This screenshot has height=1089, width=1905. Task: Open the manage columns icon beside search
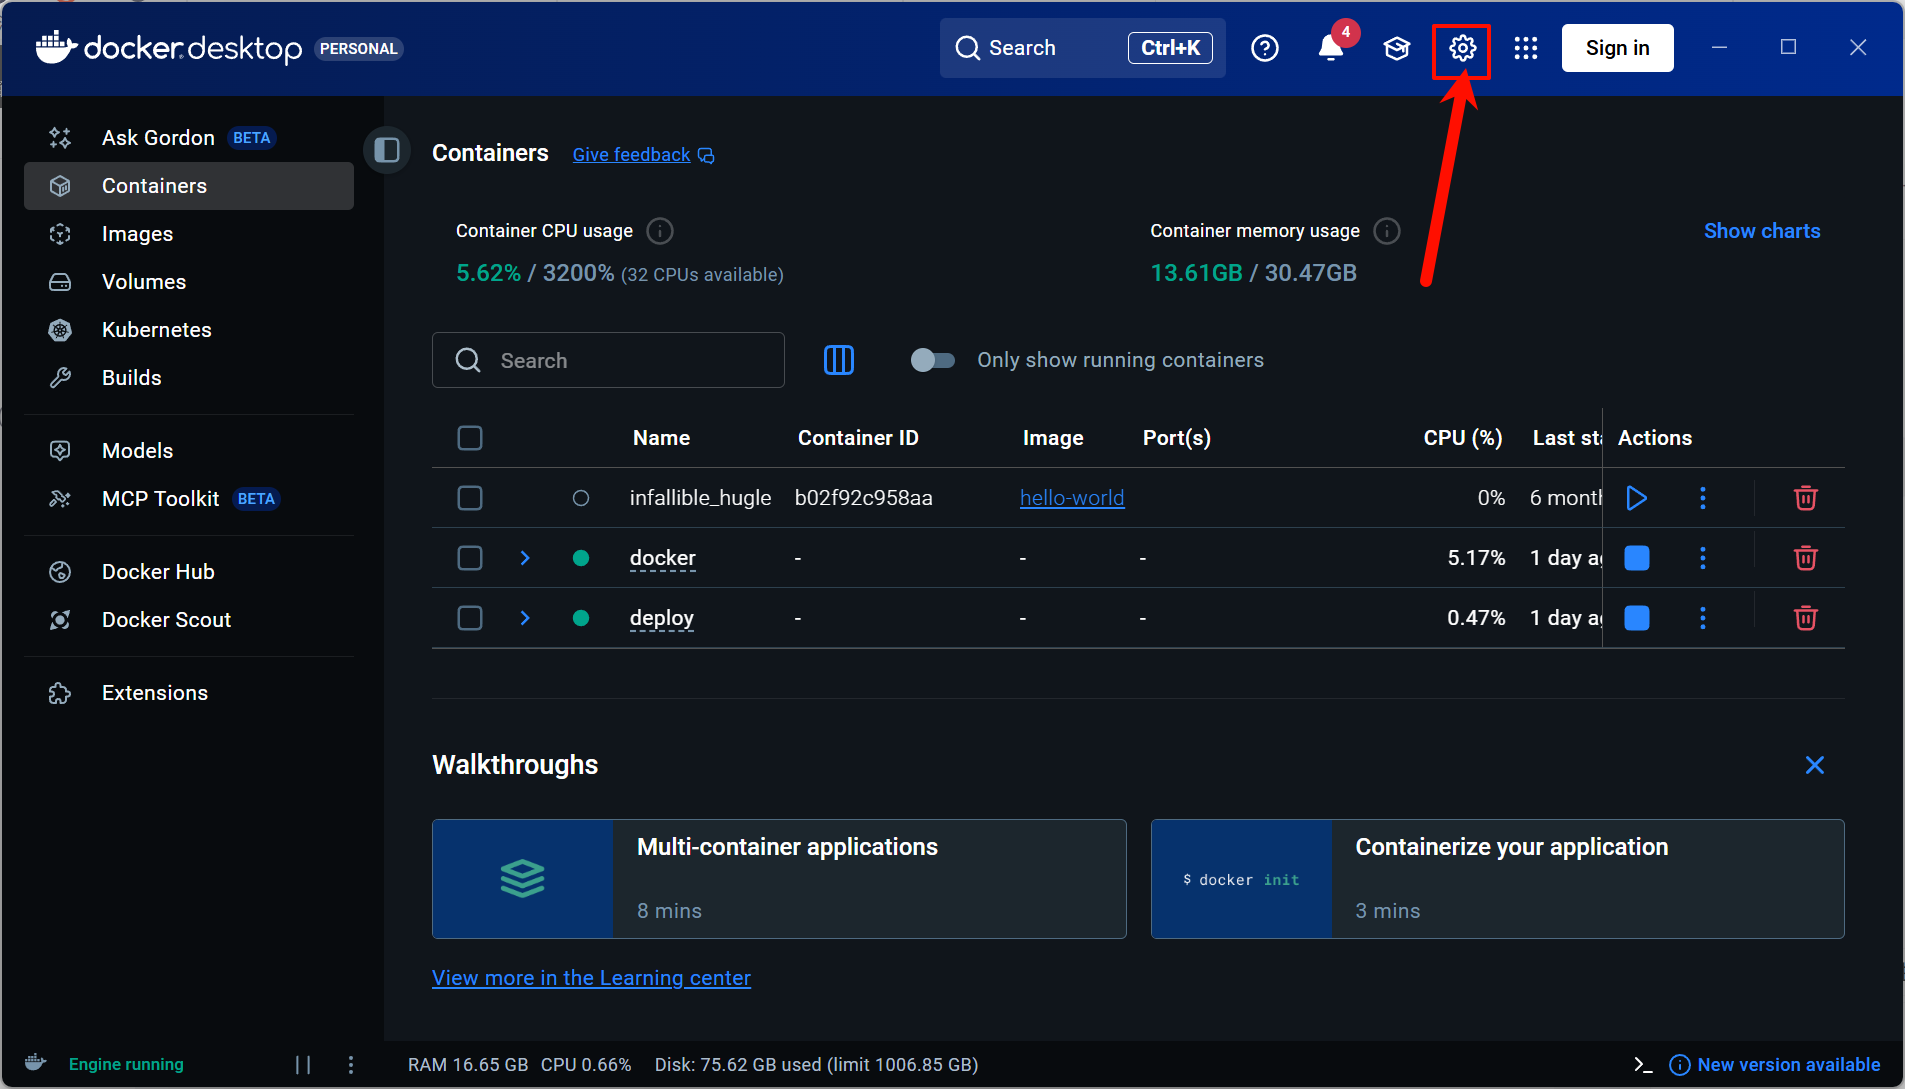[x=839, y=360]
